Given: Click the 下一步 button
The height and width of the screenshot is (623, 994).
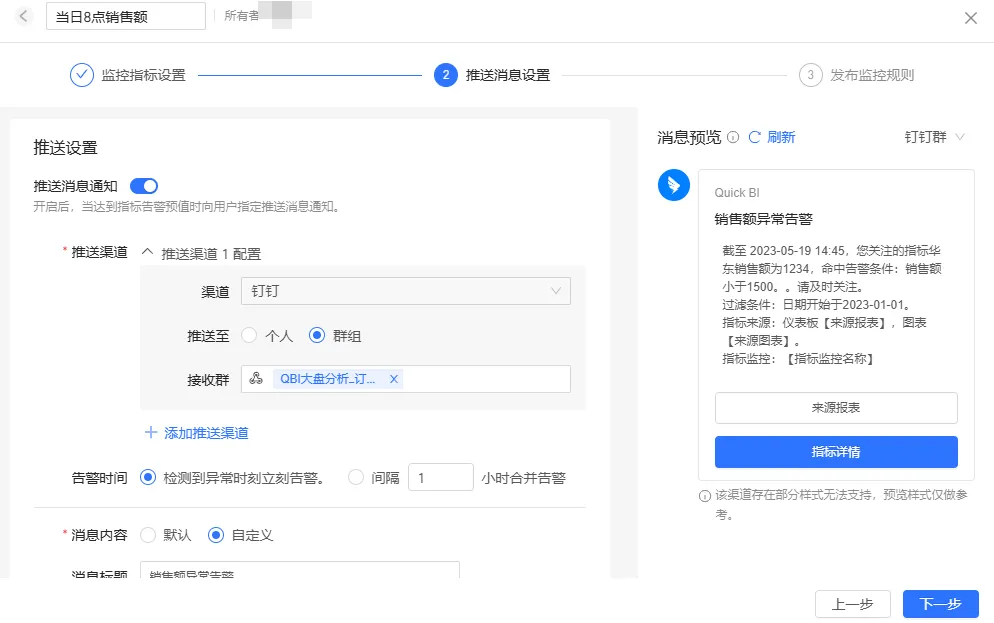Looking at the screenshot, I should coord(939,604).
